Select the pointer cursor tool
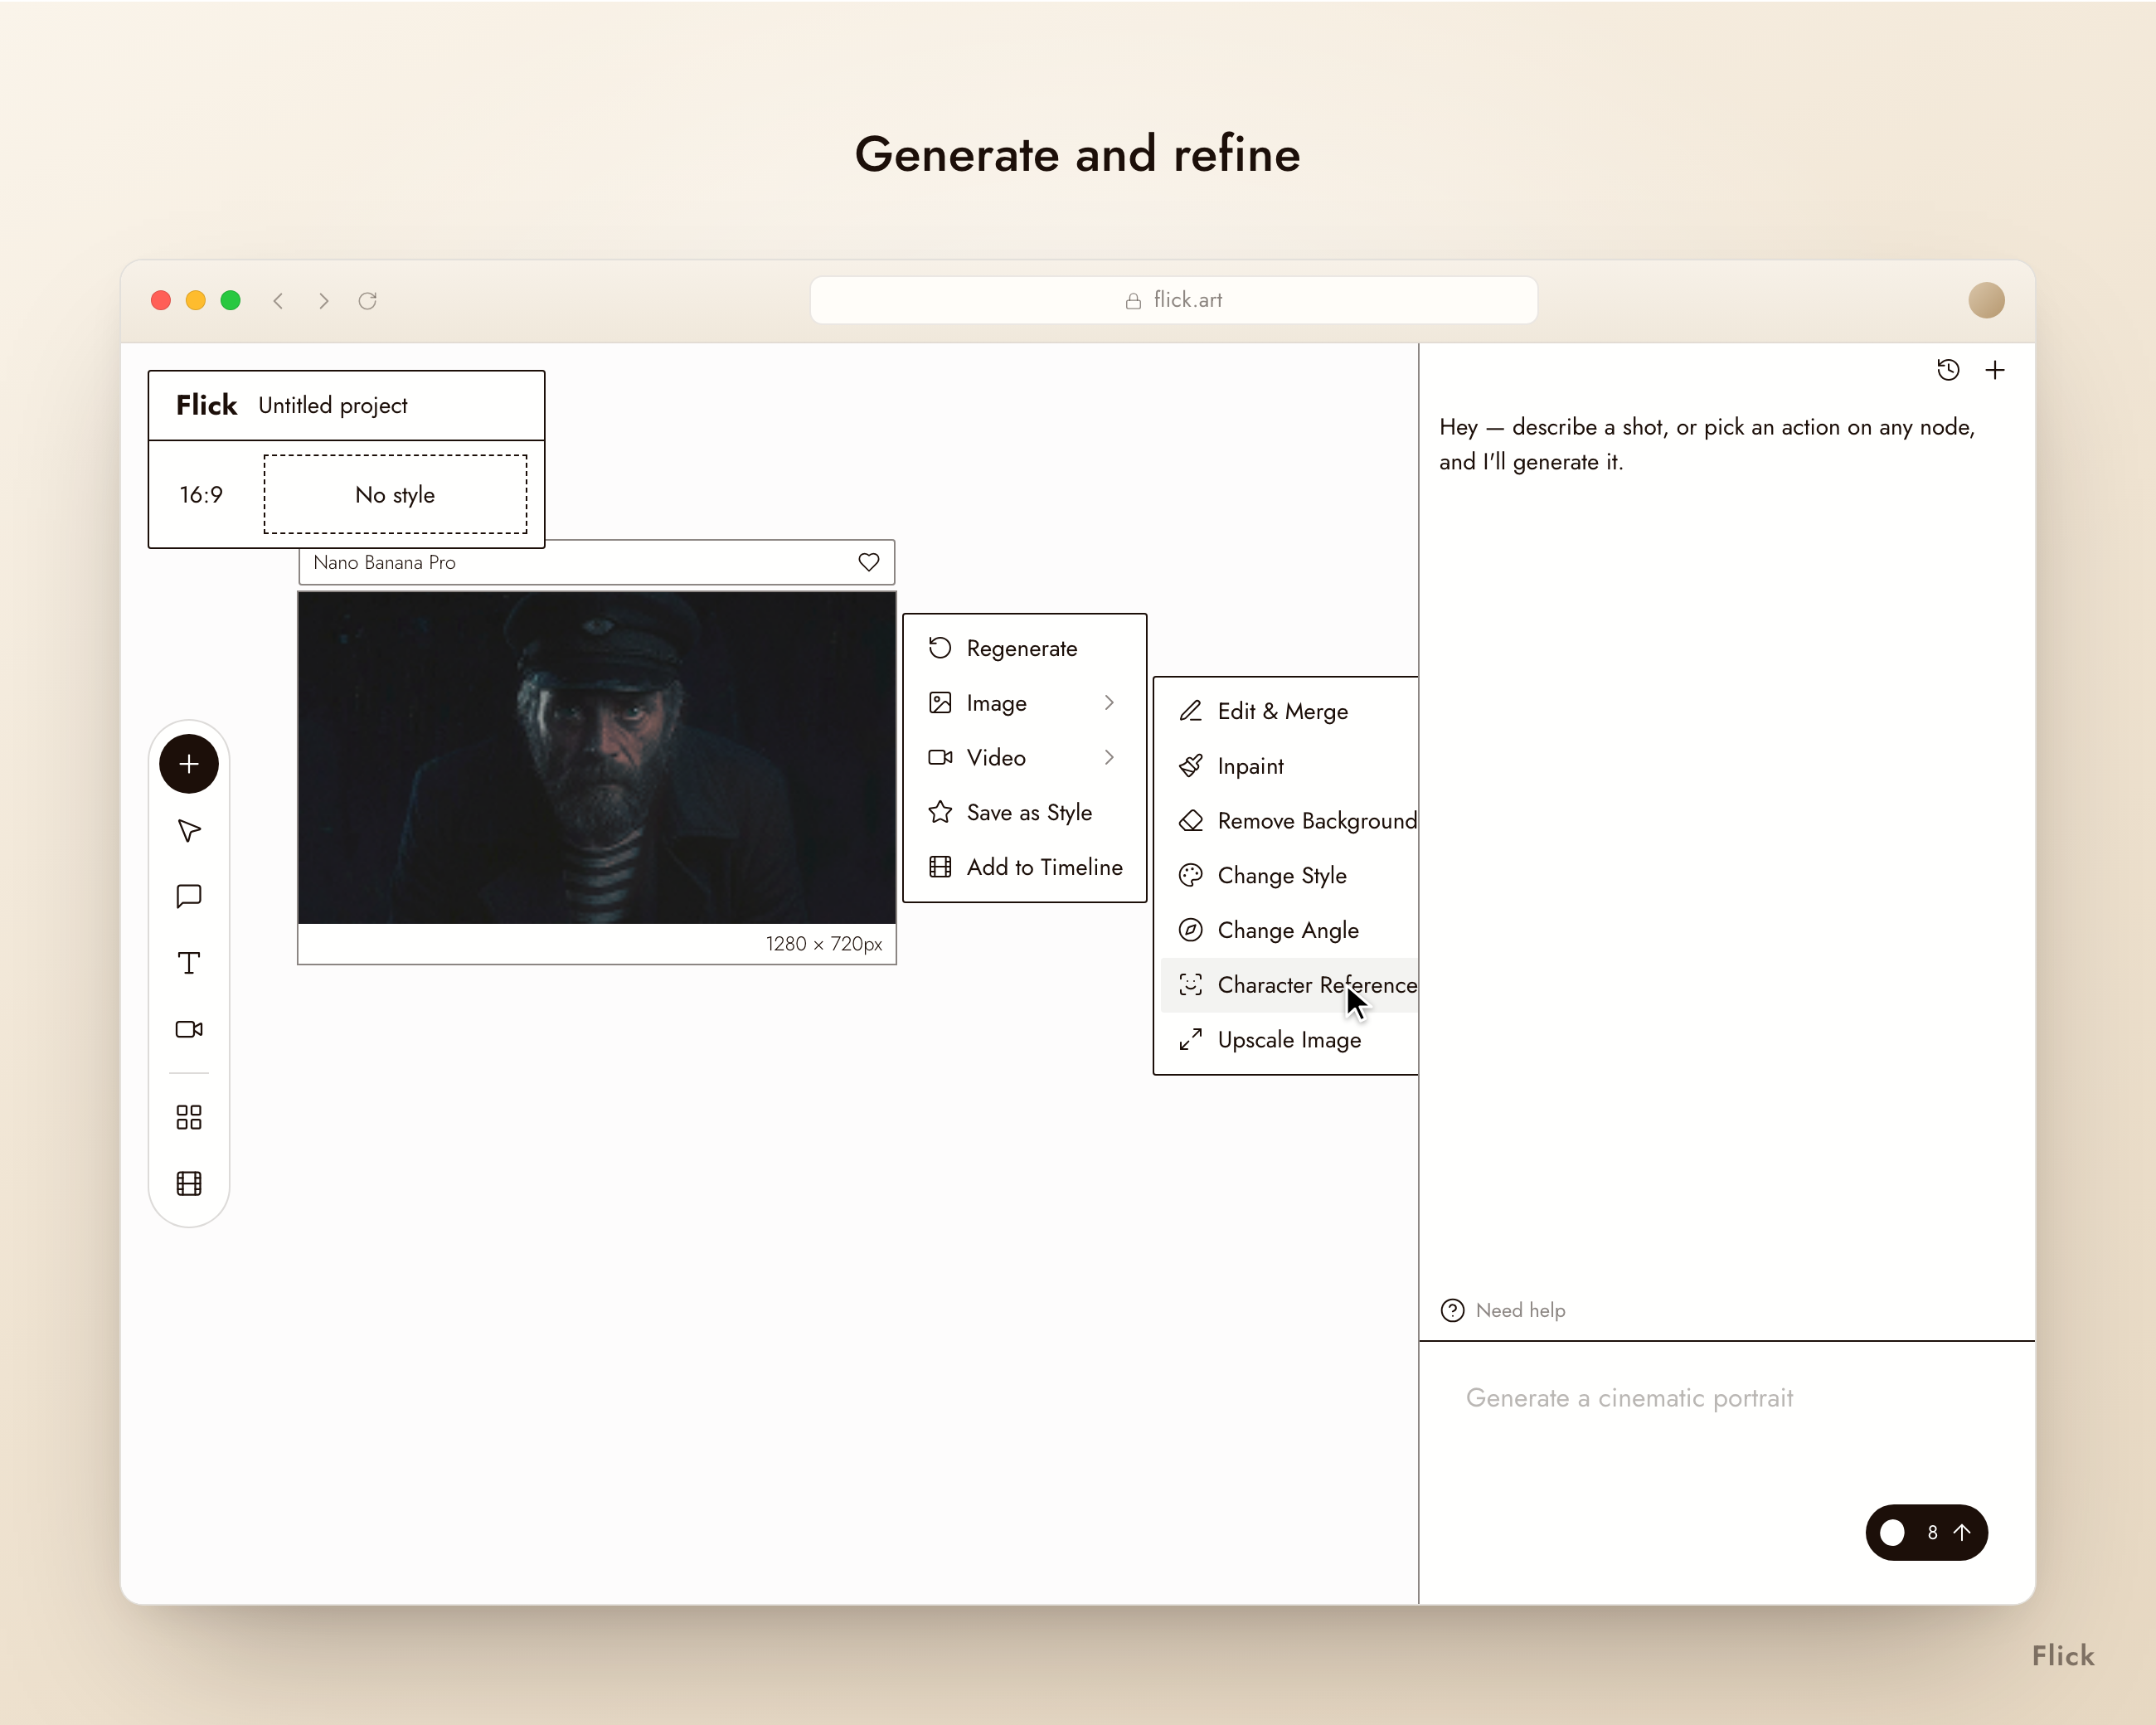The image size is (2156, 1725). pos(189,831)
